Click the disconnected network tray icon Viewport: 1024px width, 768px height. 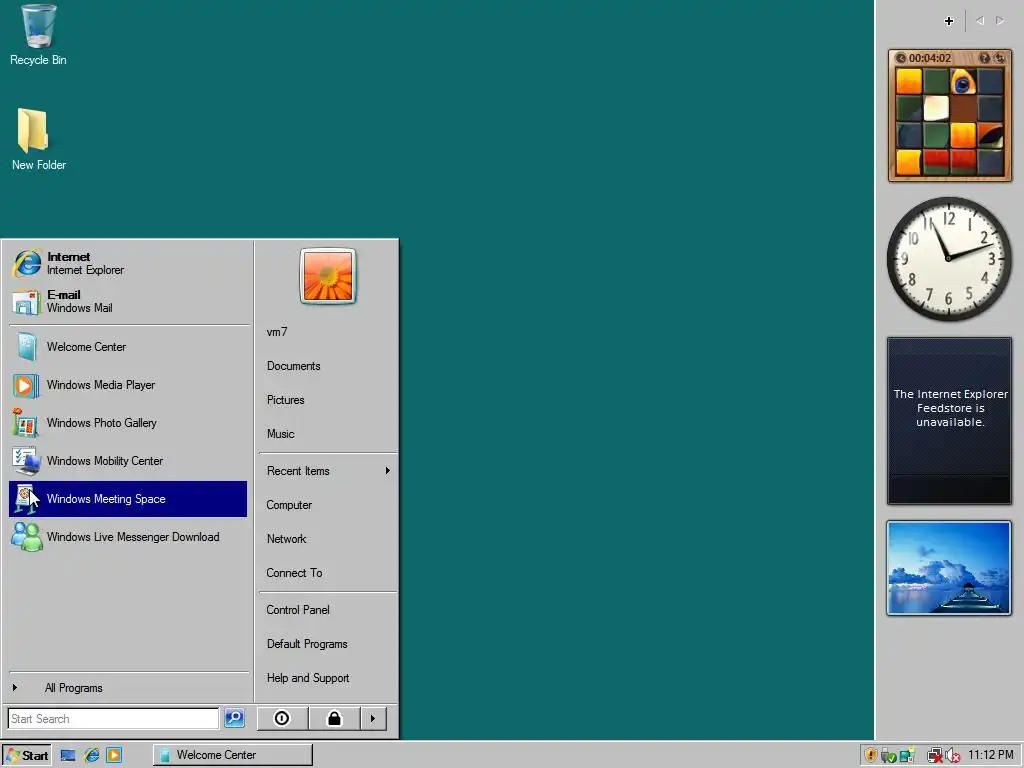tap(935, 756)
